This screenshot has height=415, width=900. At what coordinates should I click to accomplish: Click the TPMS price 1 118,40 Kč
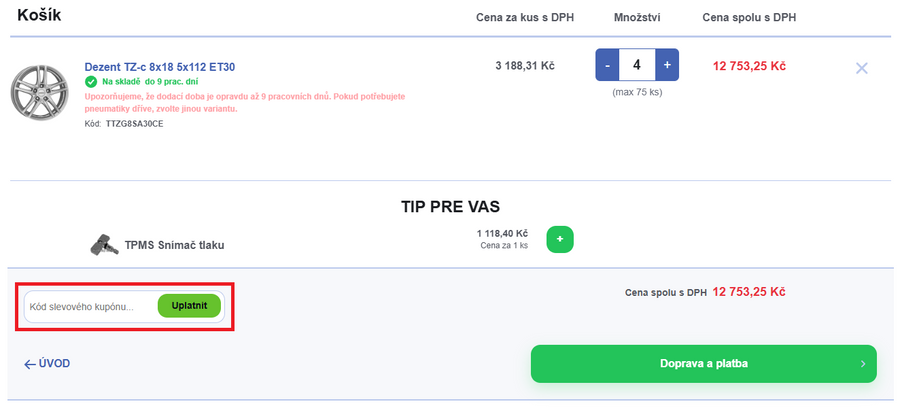[x=502, y=233]
